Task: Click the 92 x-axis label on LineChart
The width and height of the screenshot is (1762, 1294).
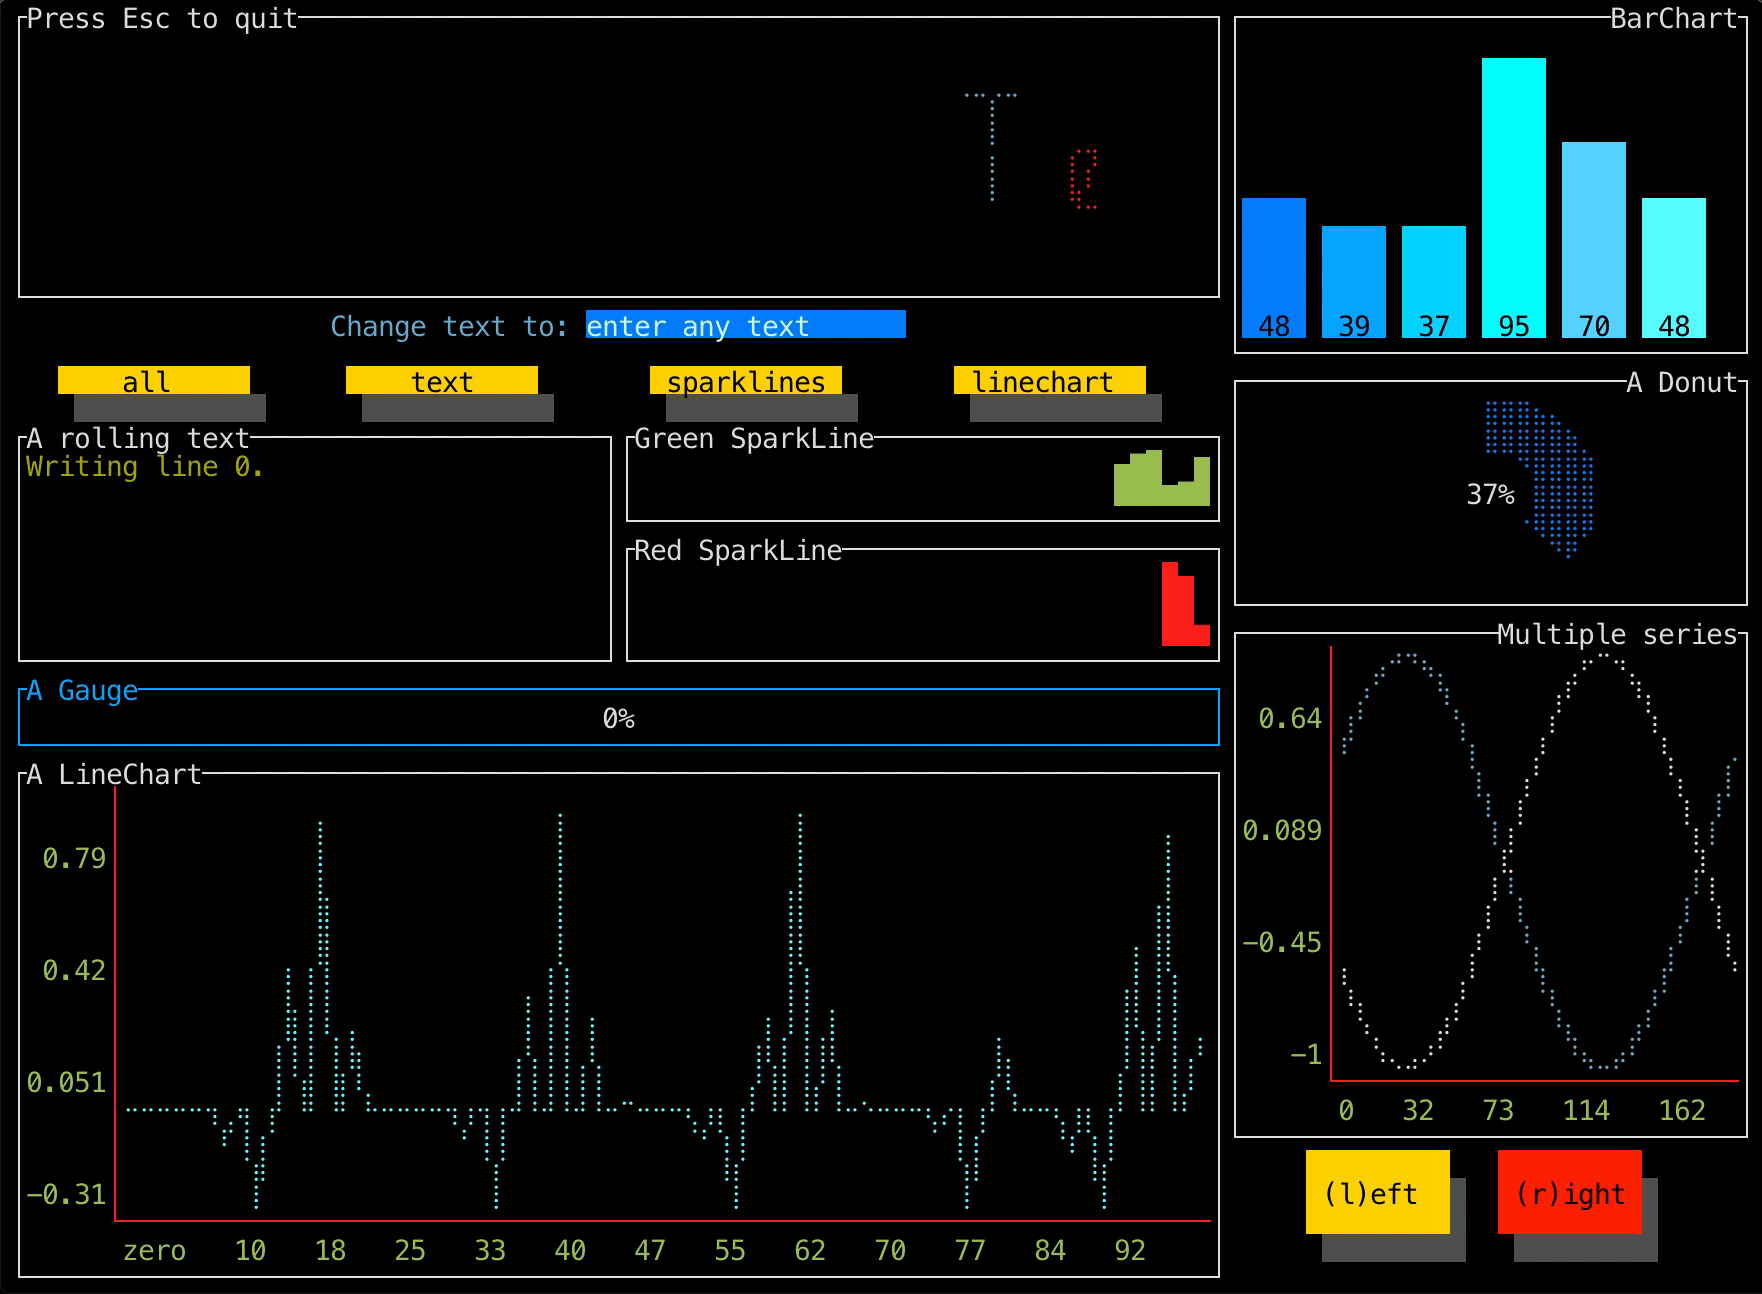Action: pos(1130,1250)
